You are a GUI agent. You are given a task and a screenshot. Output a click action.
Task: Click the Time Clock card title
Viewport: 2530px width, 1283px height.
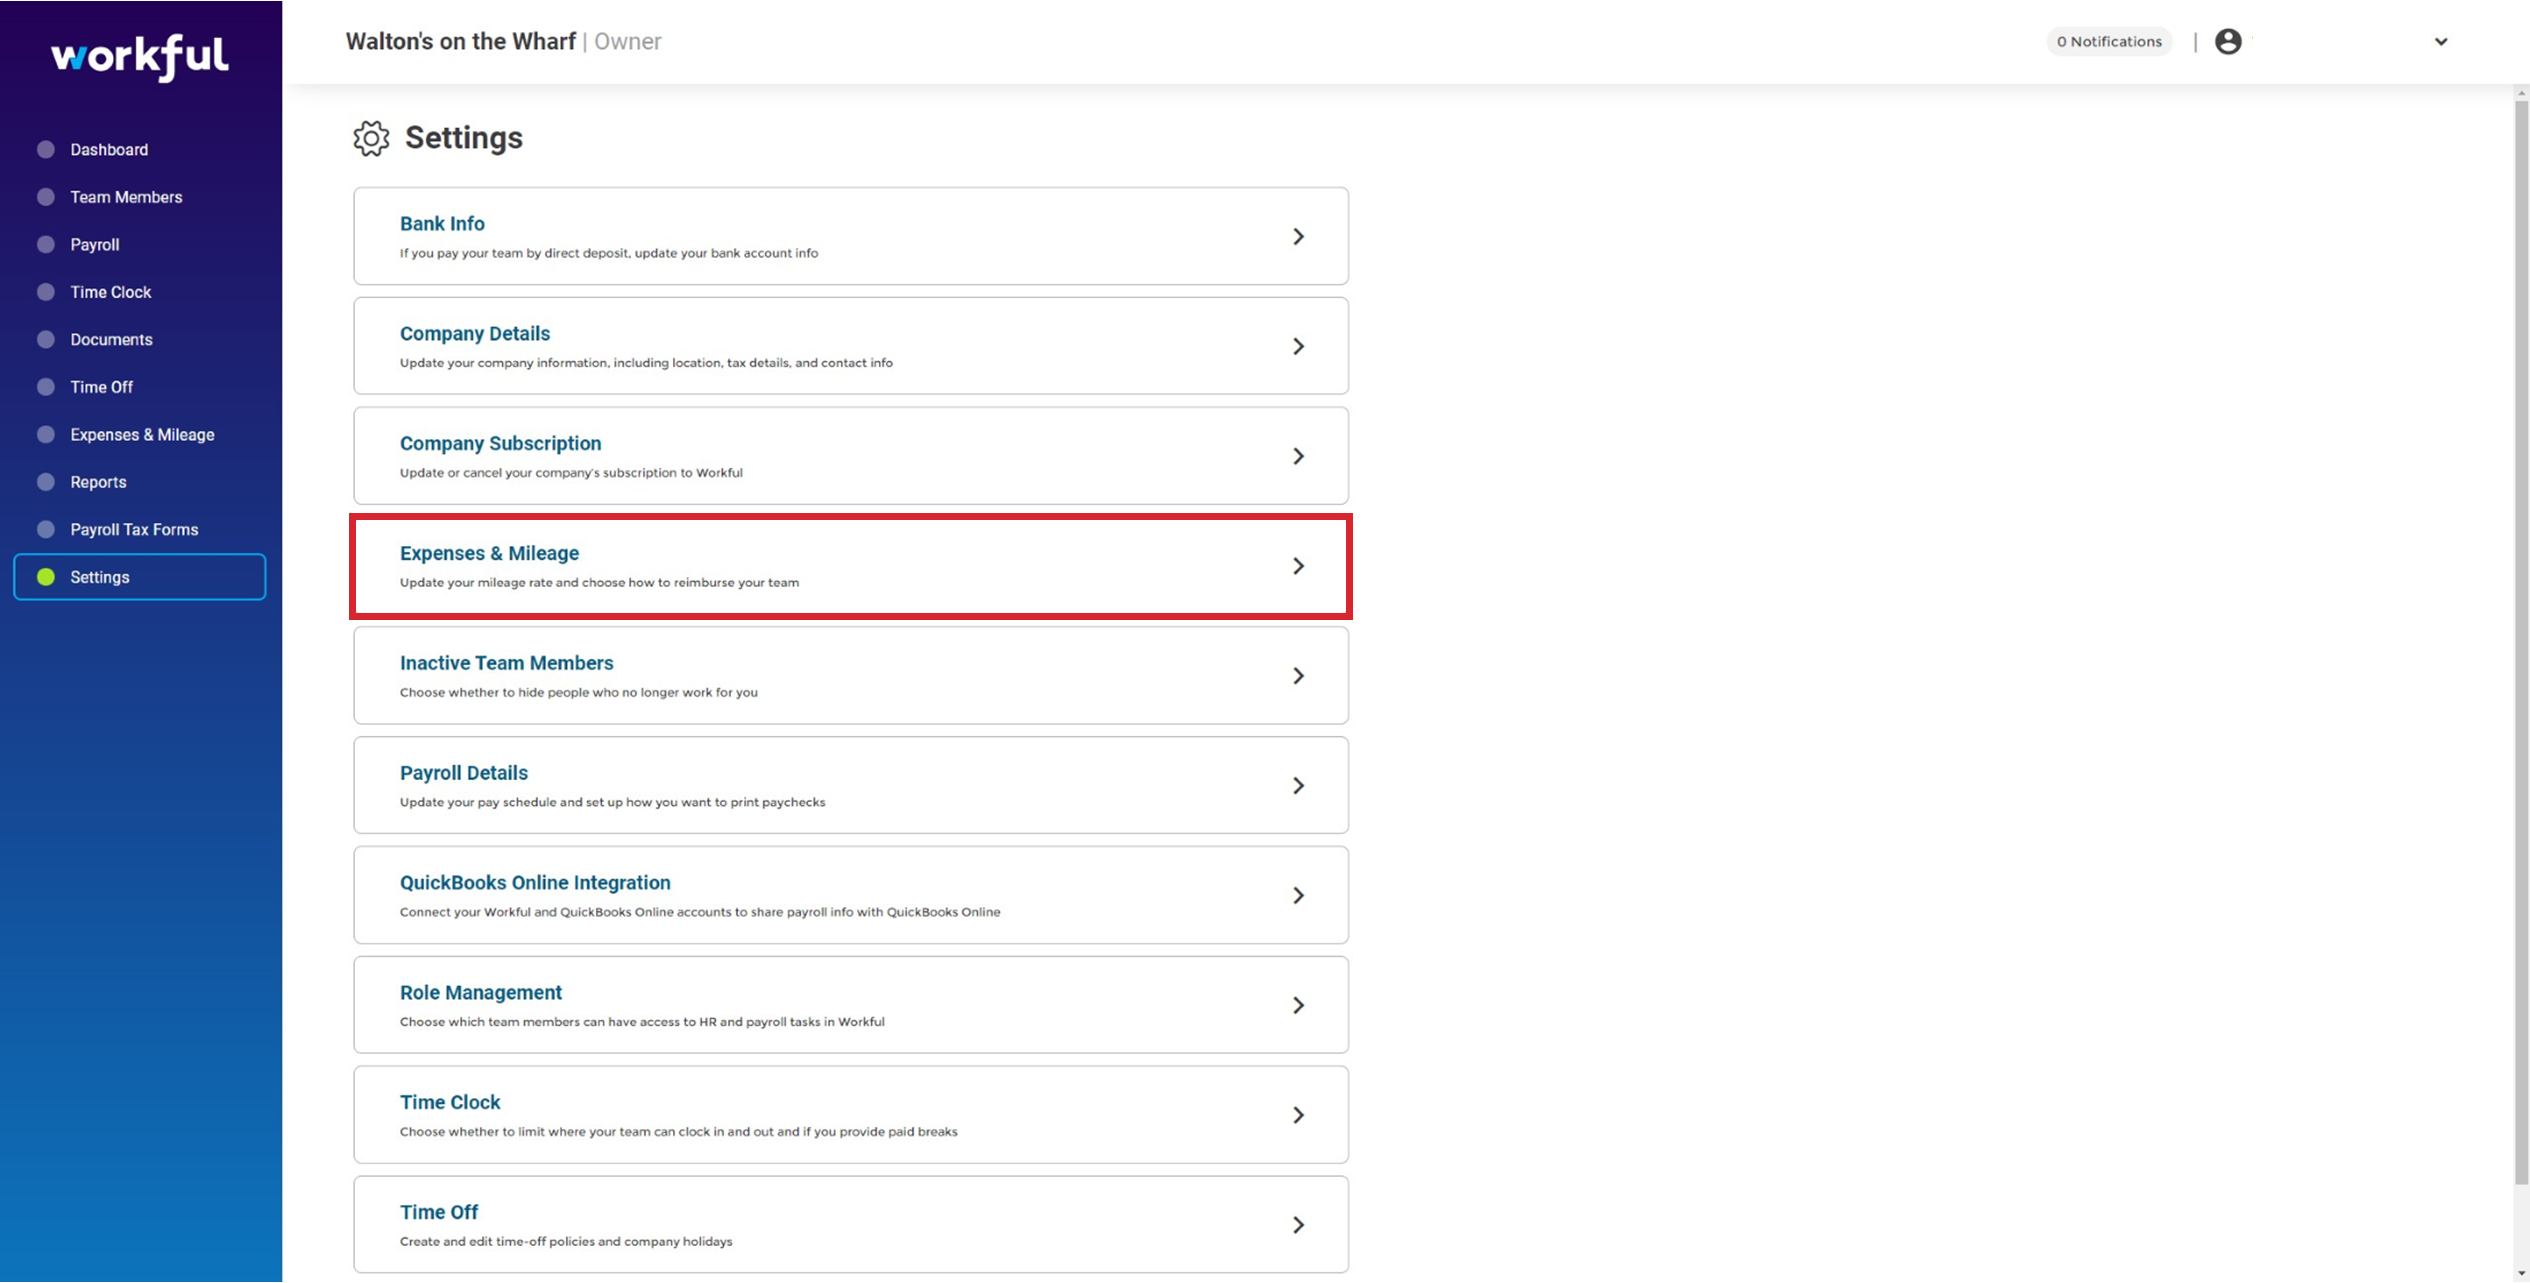(450, 1102)
